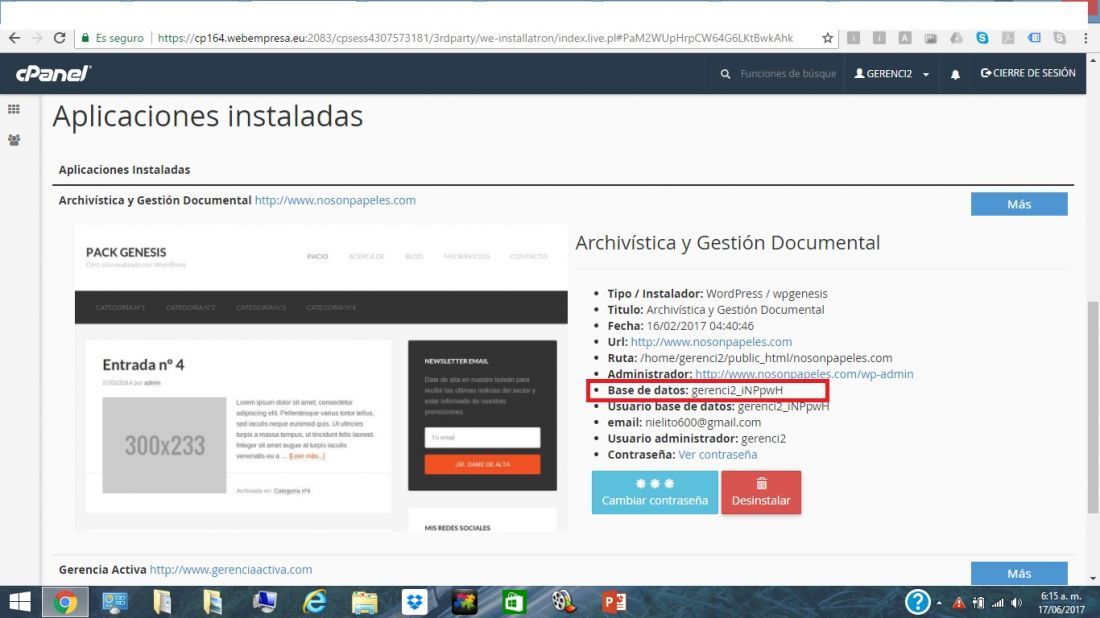1100x618 pixels.
Task: Click email value nielito600@gmail.com
Action: coord(703,422)
